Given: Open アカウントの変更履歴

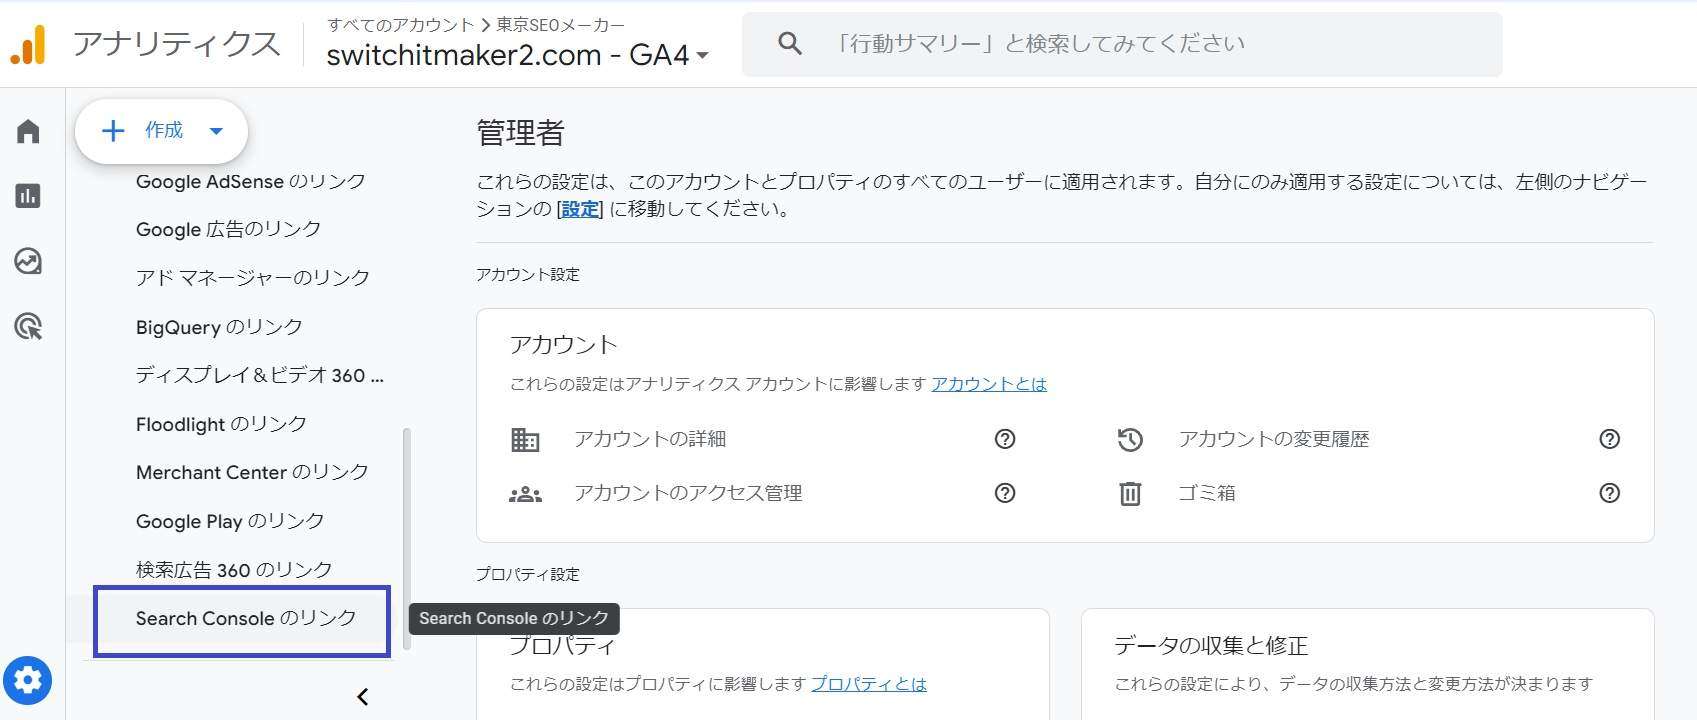Looking at the screenshot, I should [1273, 439].
